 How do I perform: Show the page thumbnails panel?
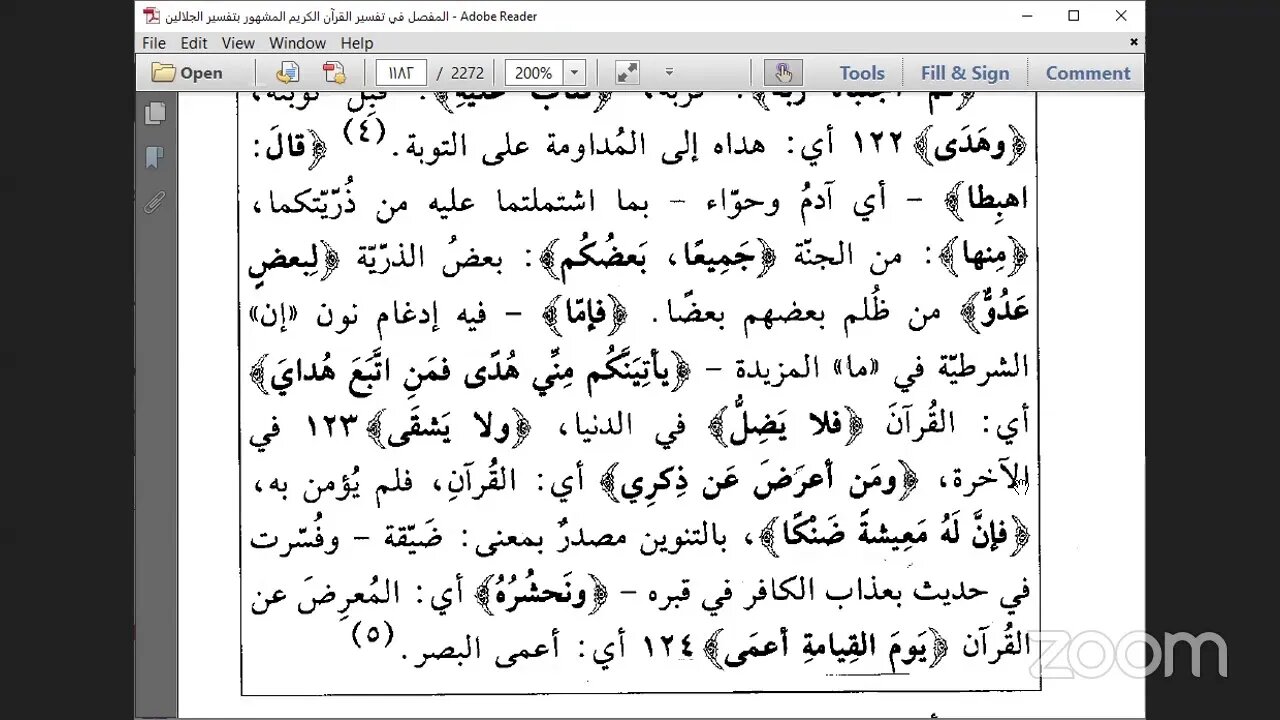(x=155, y=114)
